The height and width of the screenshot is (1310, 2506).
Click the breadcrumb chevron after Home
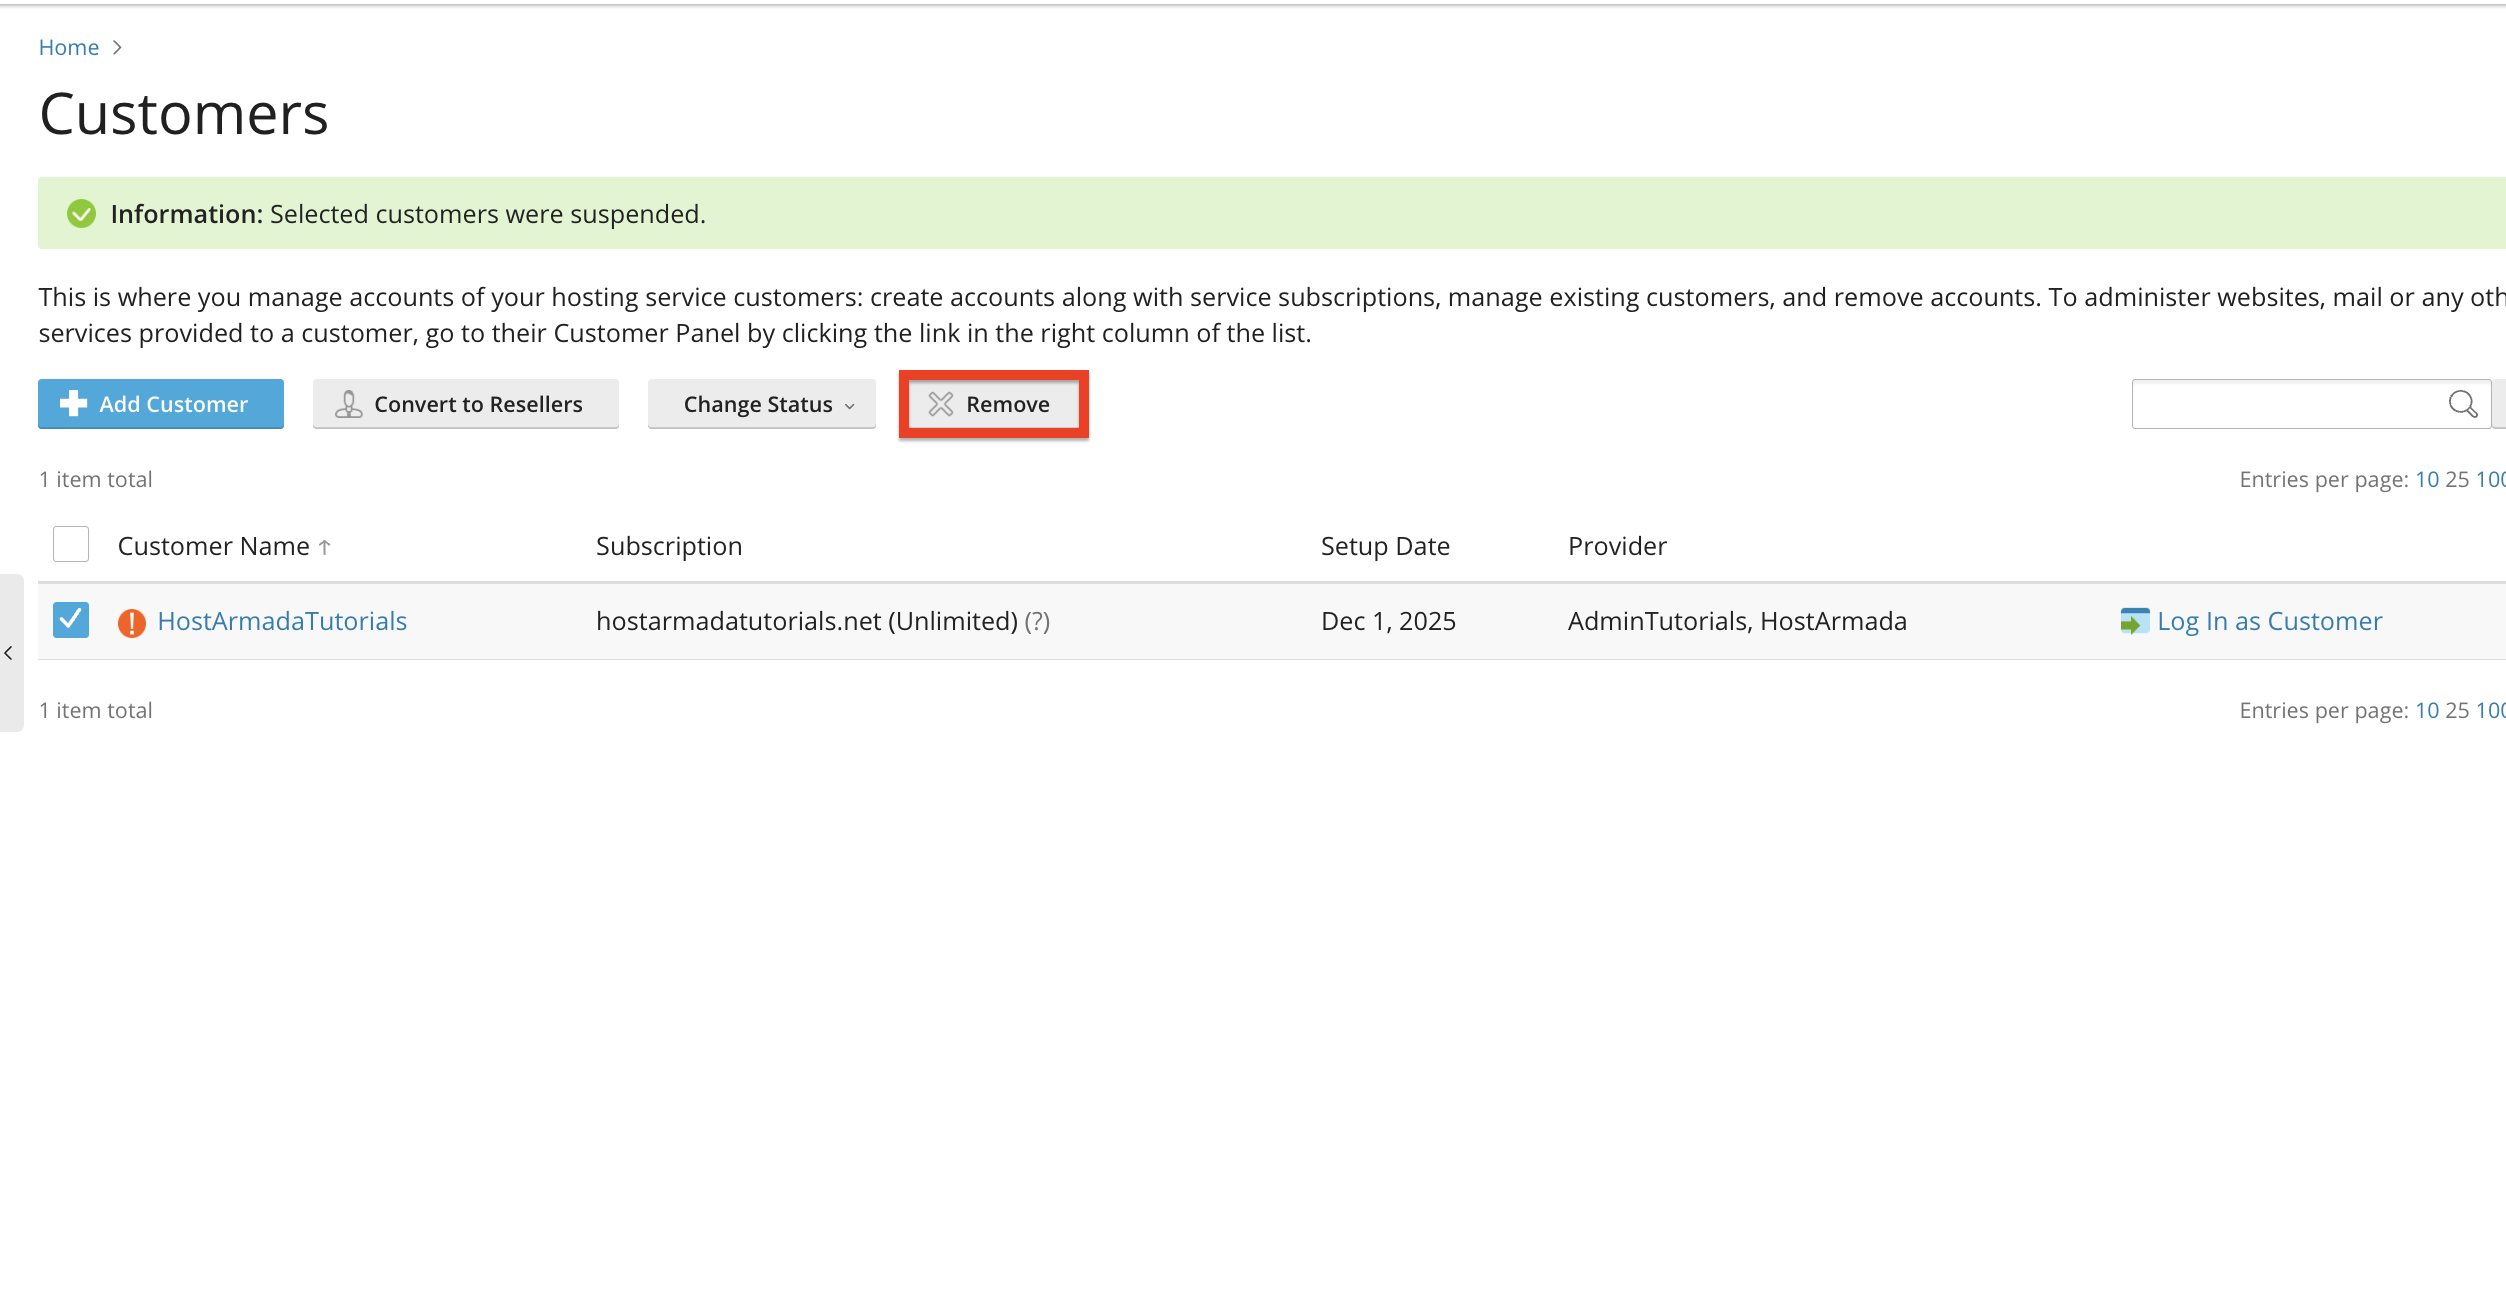117,48
